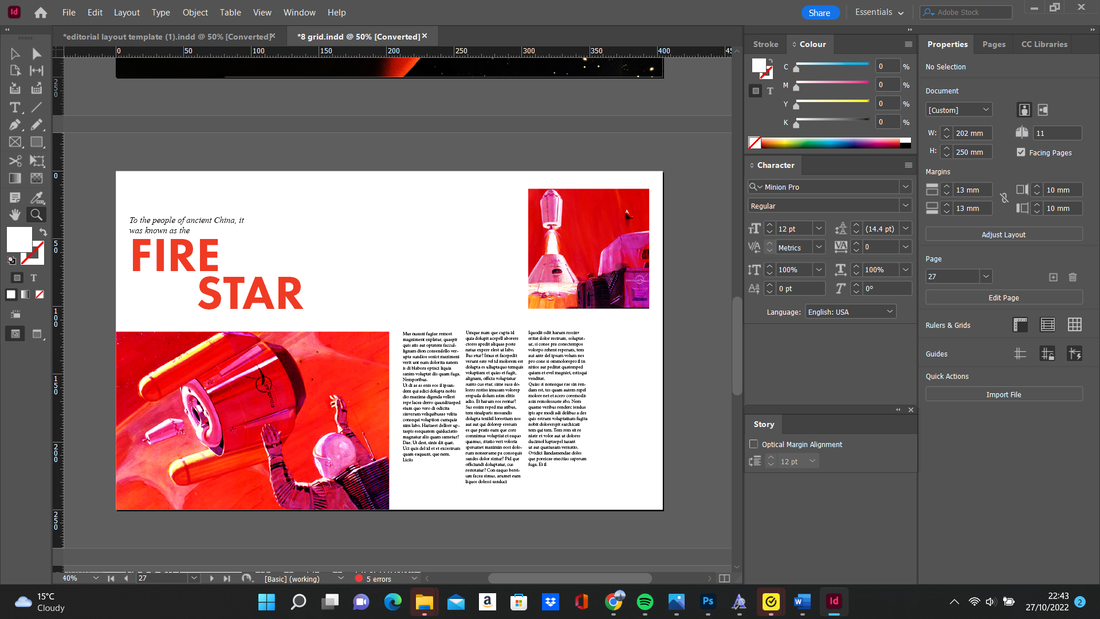
Task: Toggle the Facing Pages checkbox
Action: click(x=1021, y=152)
